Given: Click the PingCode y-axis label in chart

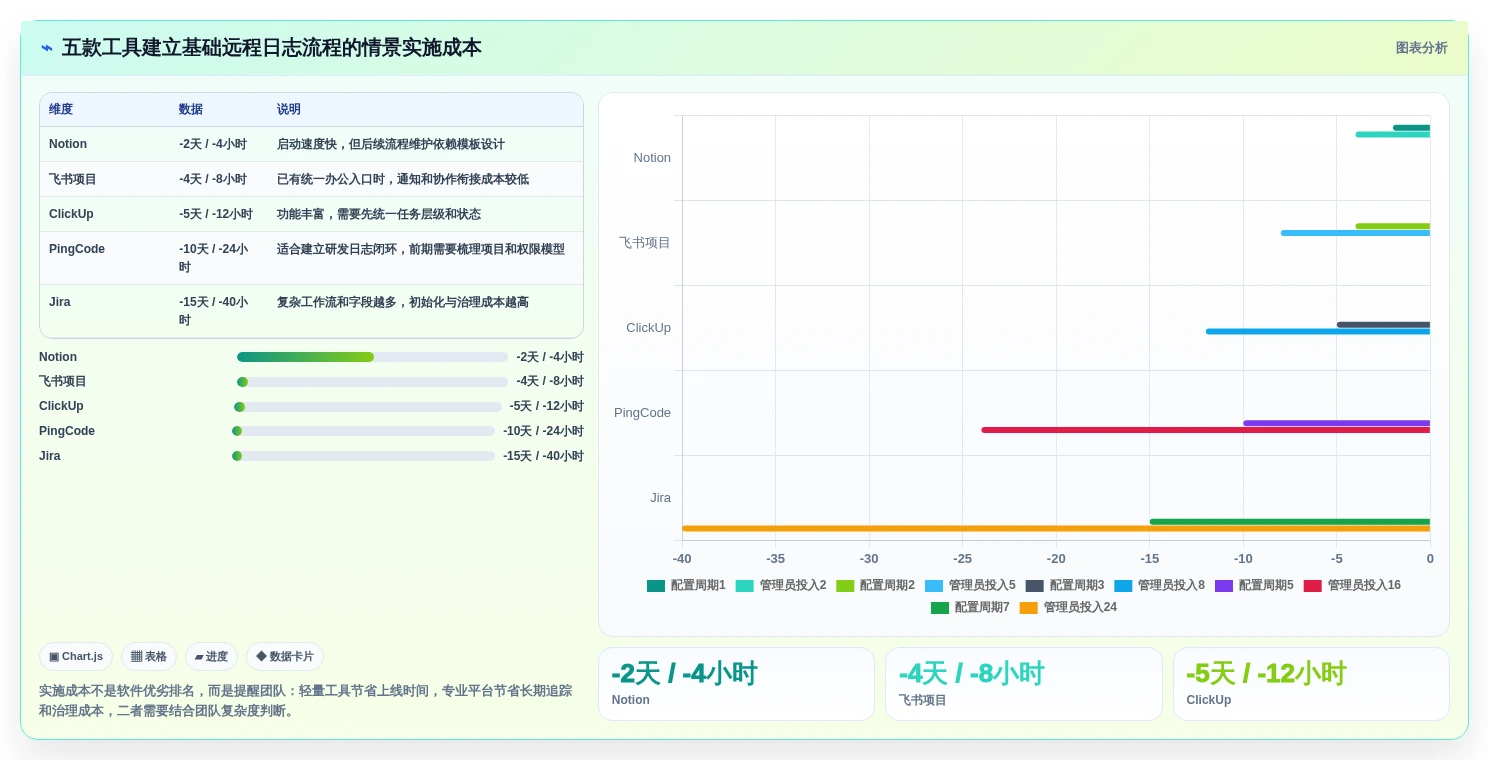Looking at the screenshot, I should tap(642, 413).
